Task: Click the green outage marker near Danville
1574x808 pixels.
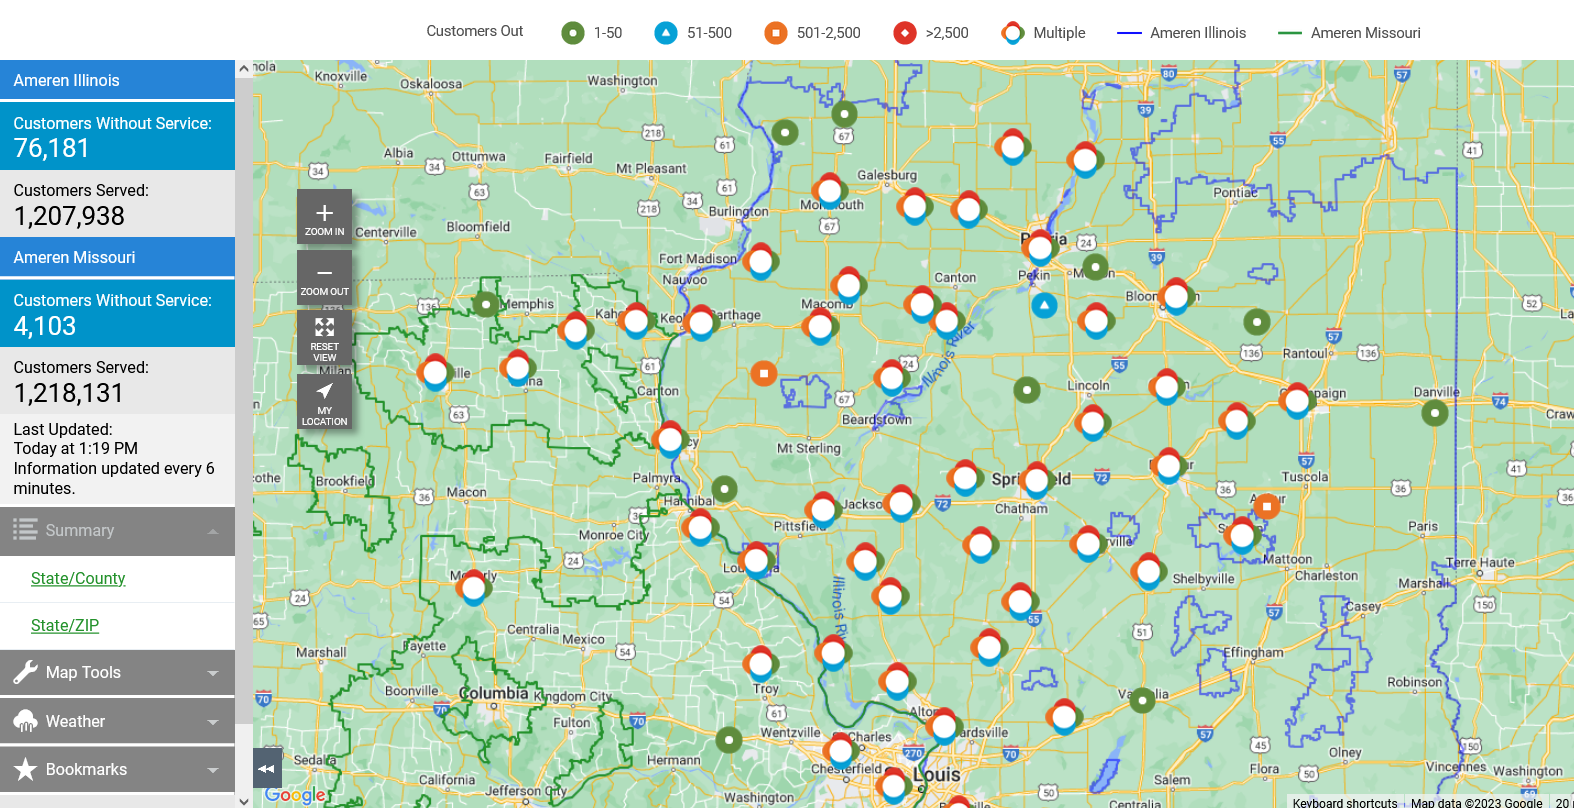Action: (x=1435, y=412)
